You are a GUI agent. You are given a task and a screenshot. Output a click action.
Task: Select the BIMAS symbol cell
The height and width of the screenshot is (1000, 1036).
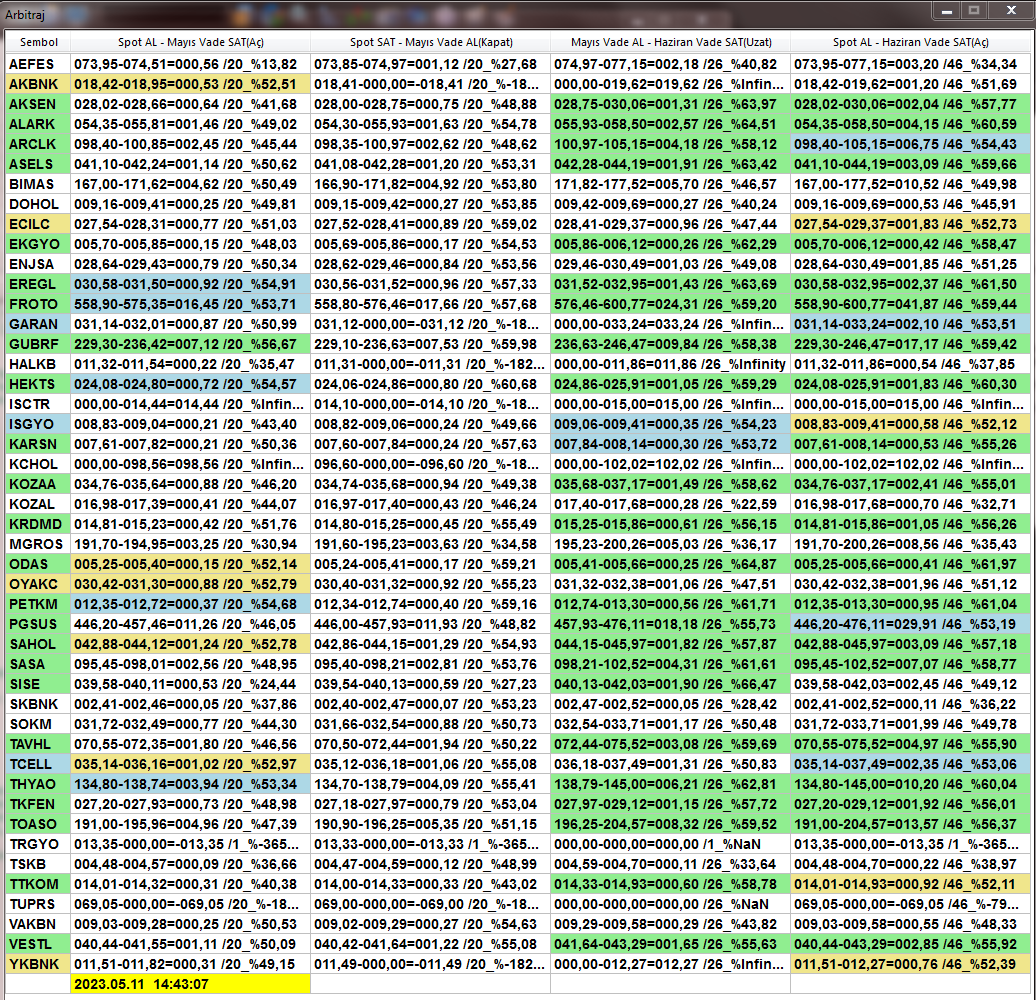click(x=38, y=184)
